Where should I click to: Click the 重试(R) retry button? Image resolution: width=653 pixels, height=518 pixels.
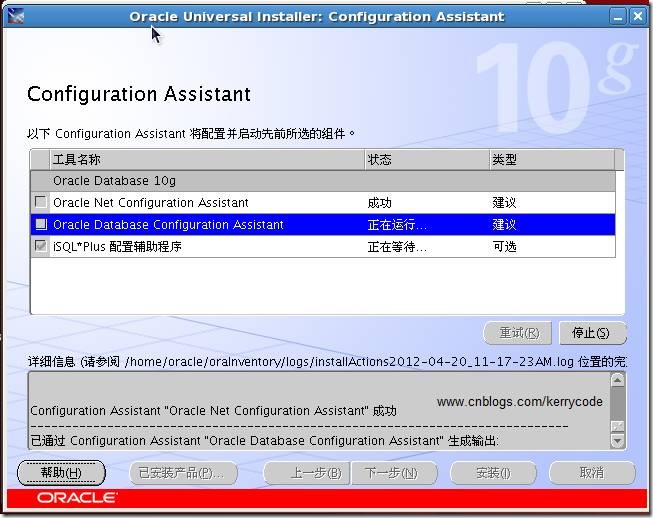518,333
